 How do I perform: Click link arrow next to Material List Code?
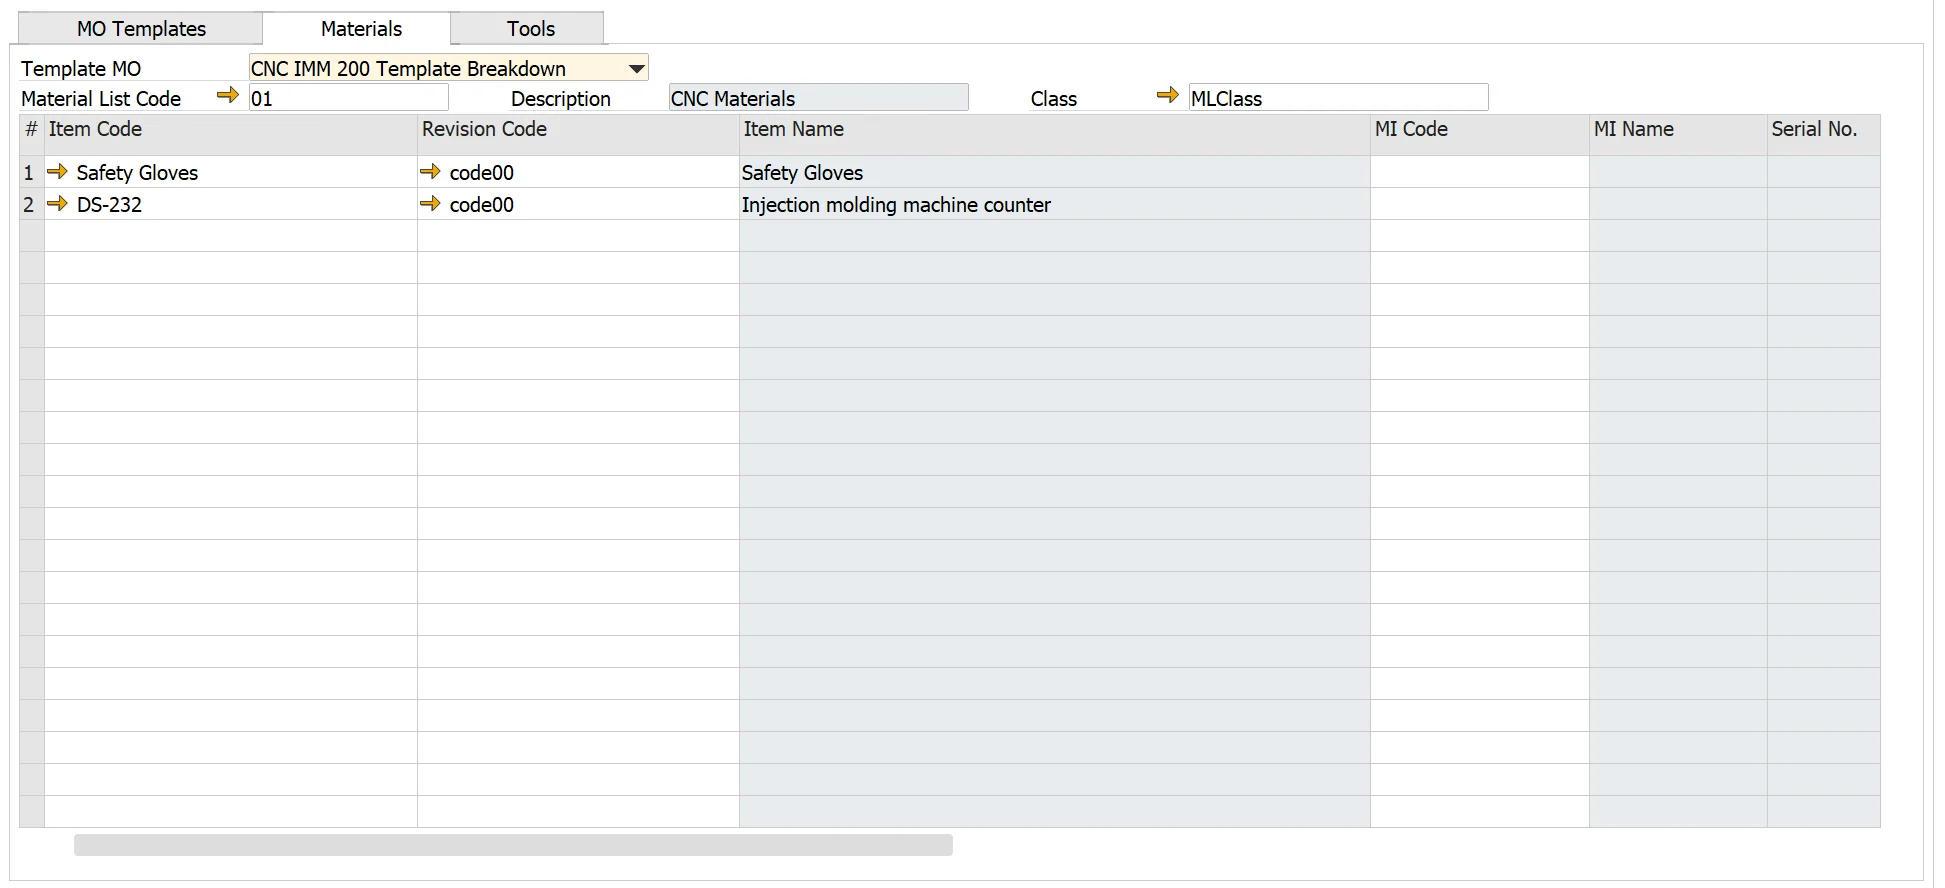pos(227,96)
